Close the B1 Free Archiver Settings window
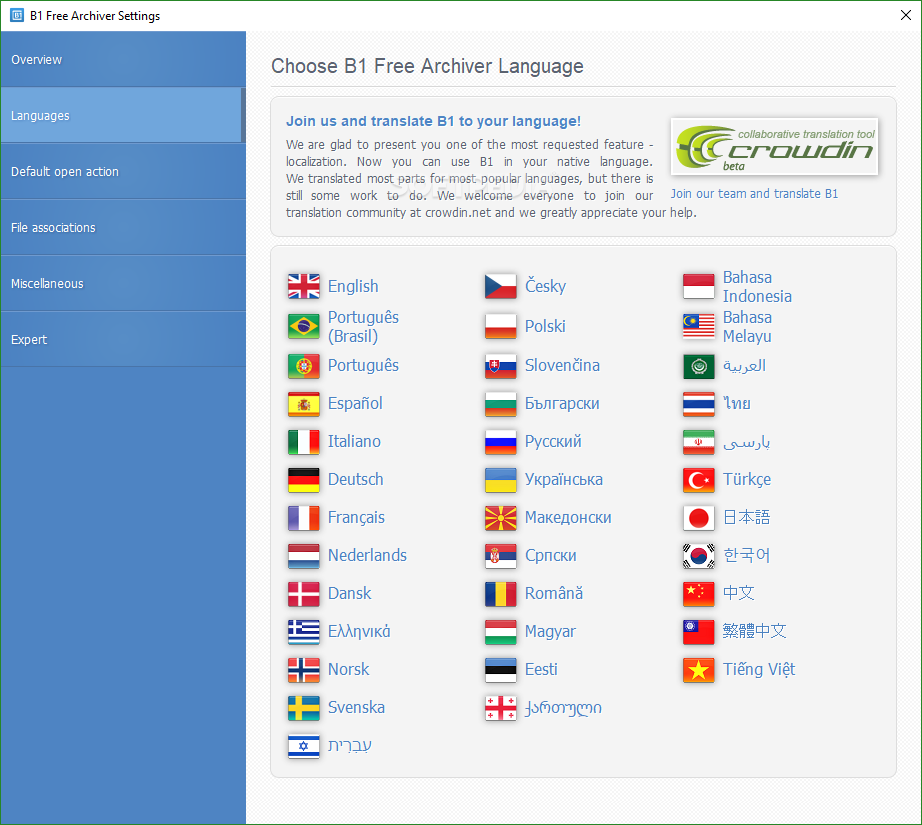The image size is (922, 825). 906,15
